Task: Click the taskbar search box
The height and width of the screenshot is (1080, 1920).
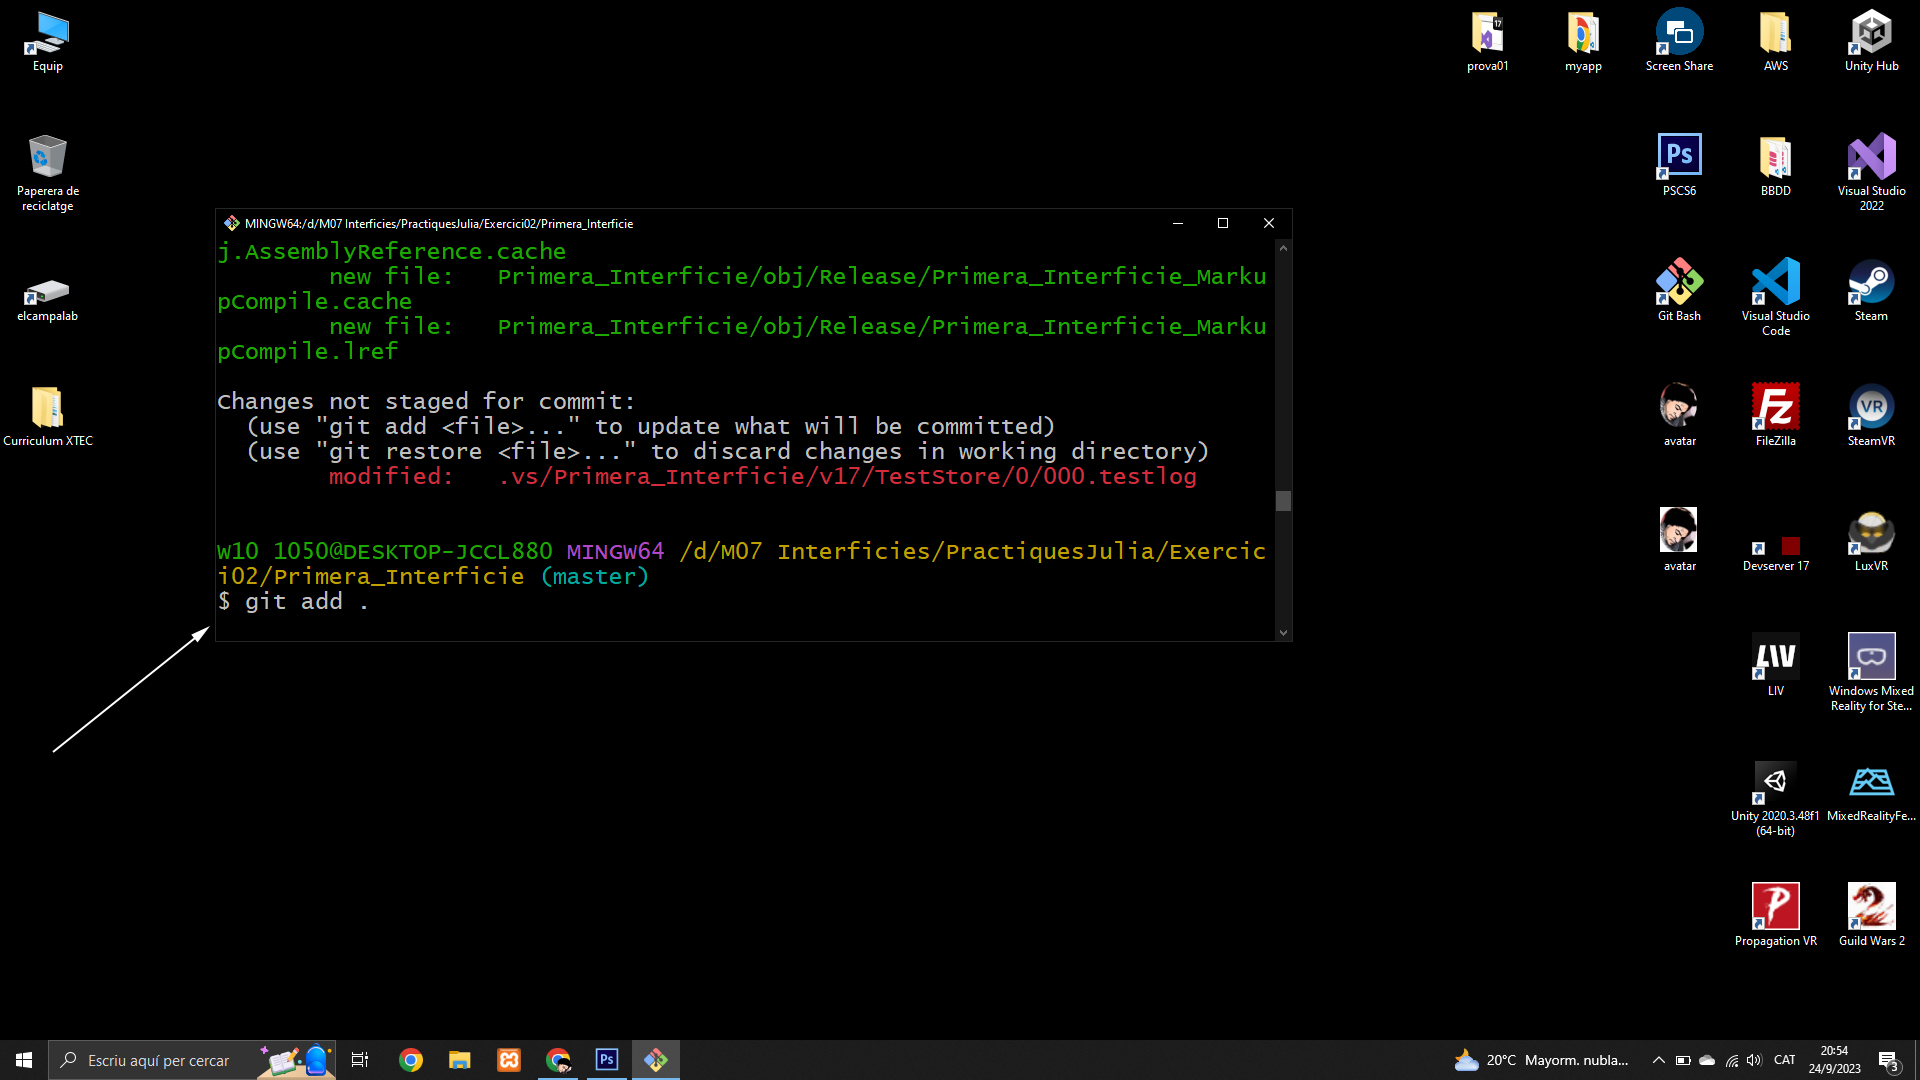Action: coord(160,1060)
